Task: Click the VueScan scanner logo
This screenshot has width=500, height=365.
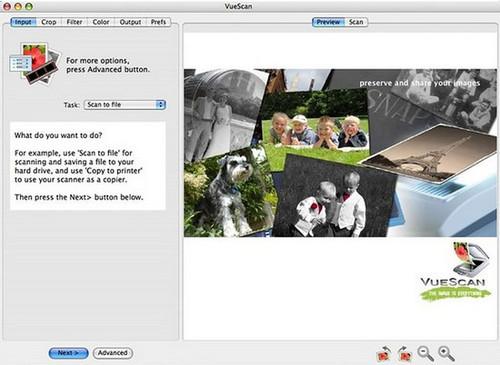Action: click(455, 271)
